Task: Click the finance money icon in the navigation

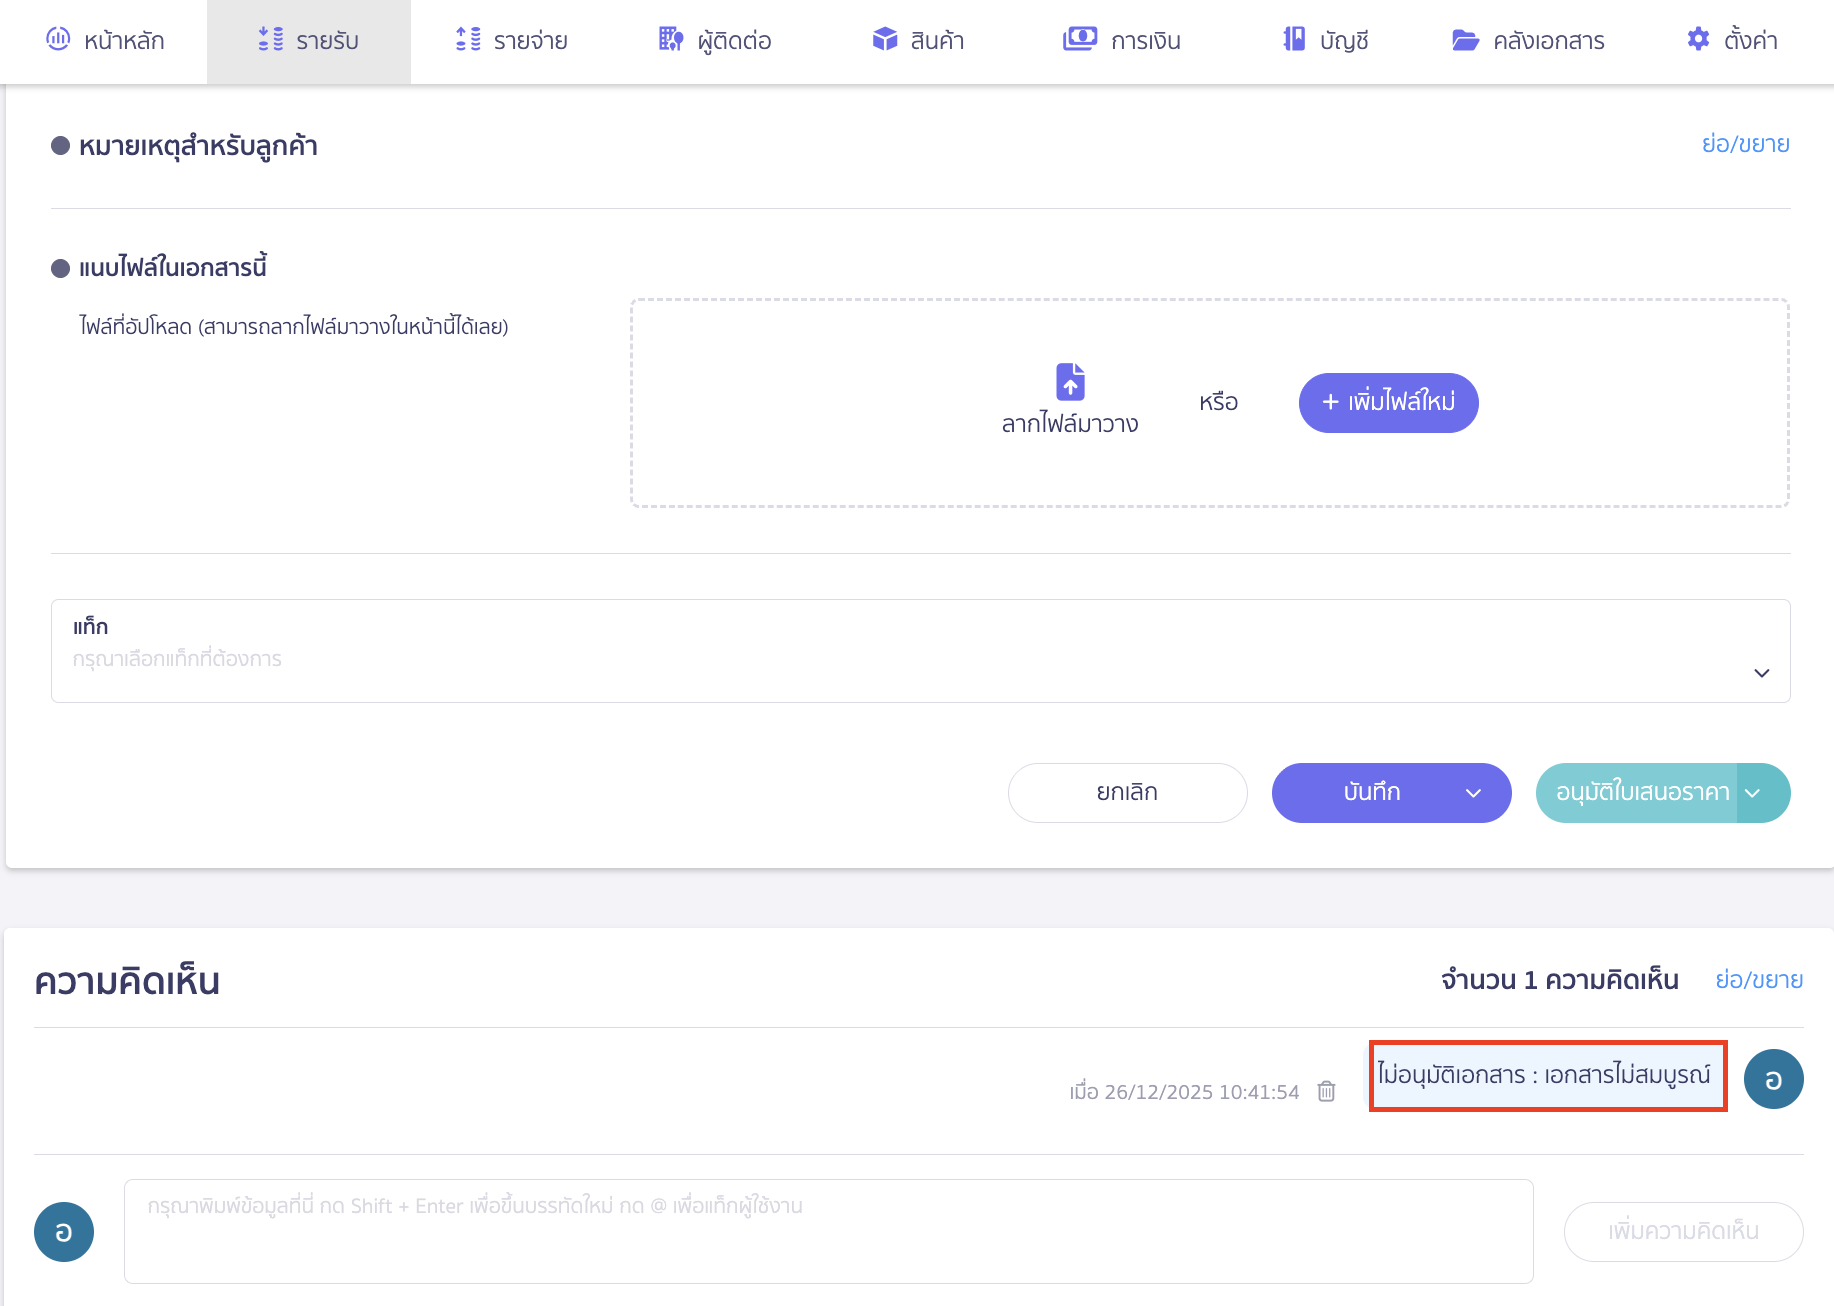Action: click(x=1079, y=40)
